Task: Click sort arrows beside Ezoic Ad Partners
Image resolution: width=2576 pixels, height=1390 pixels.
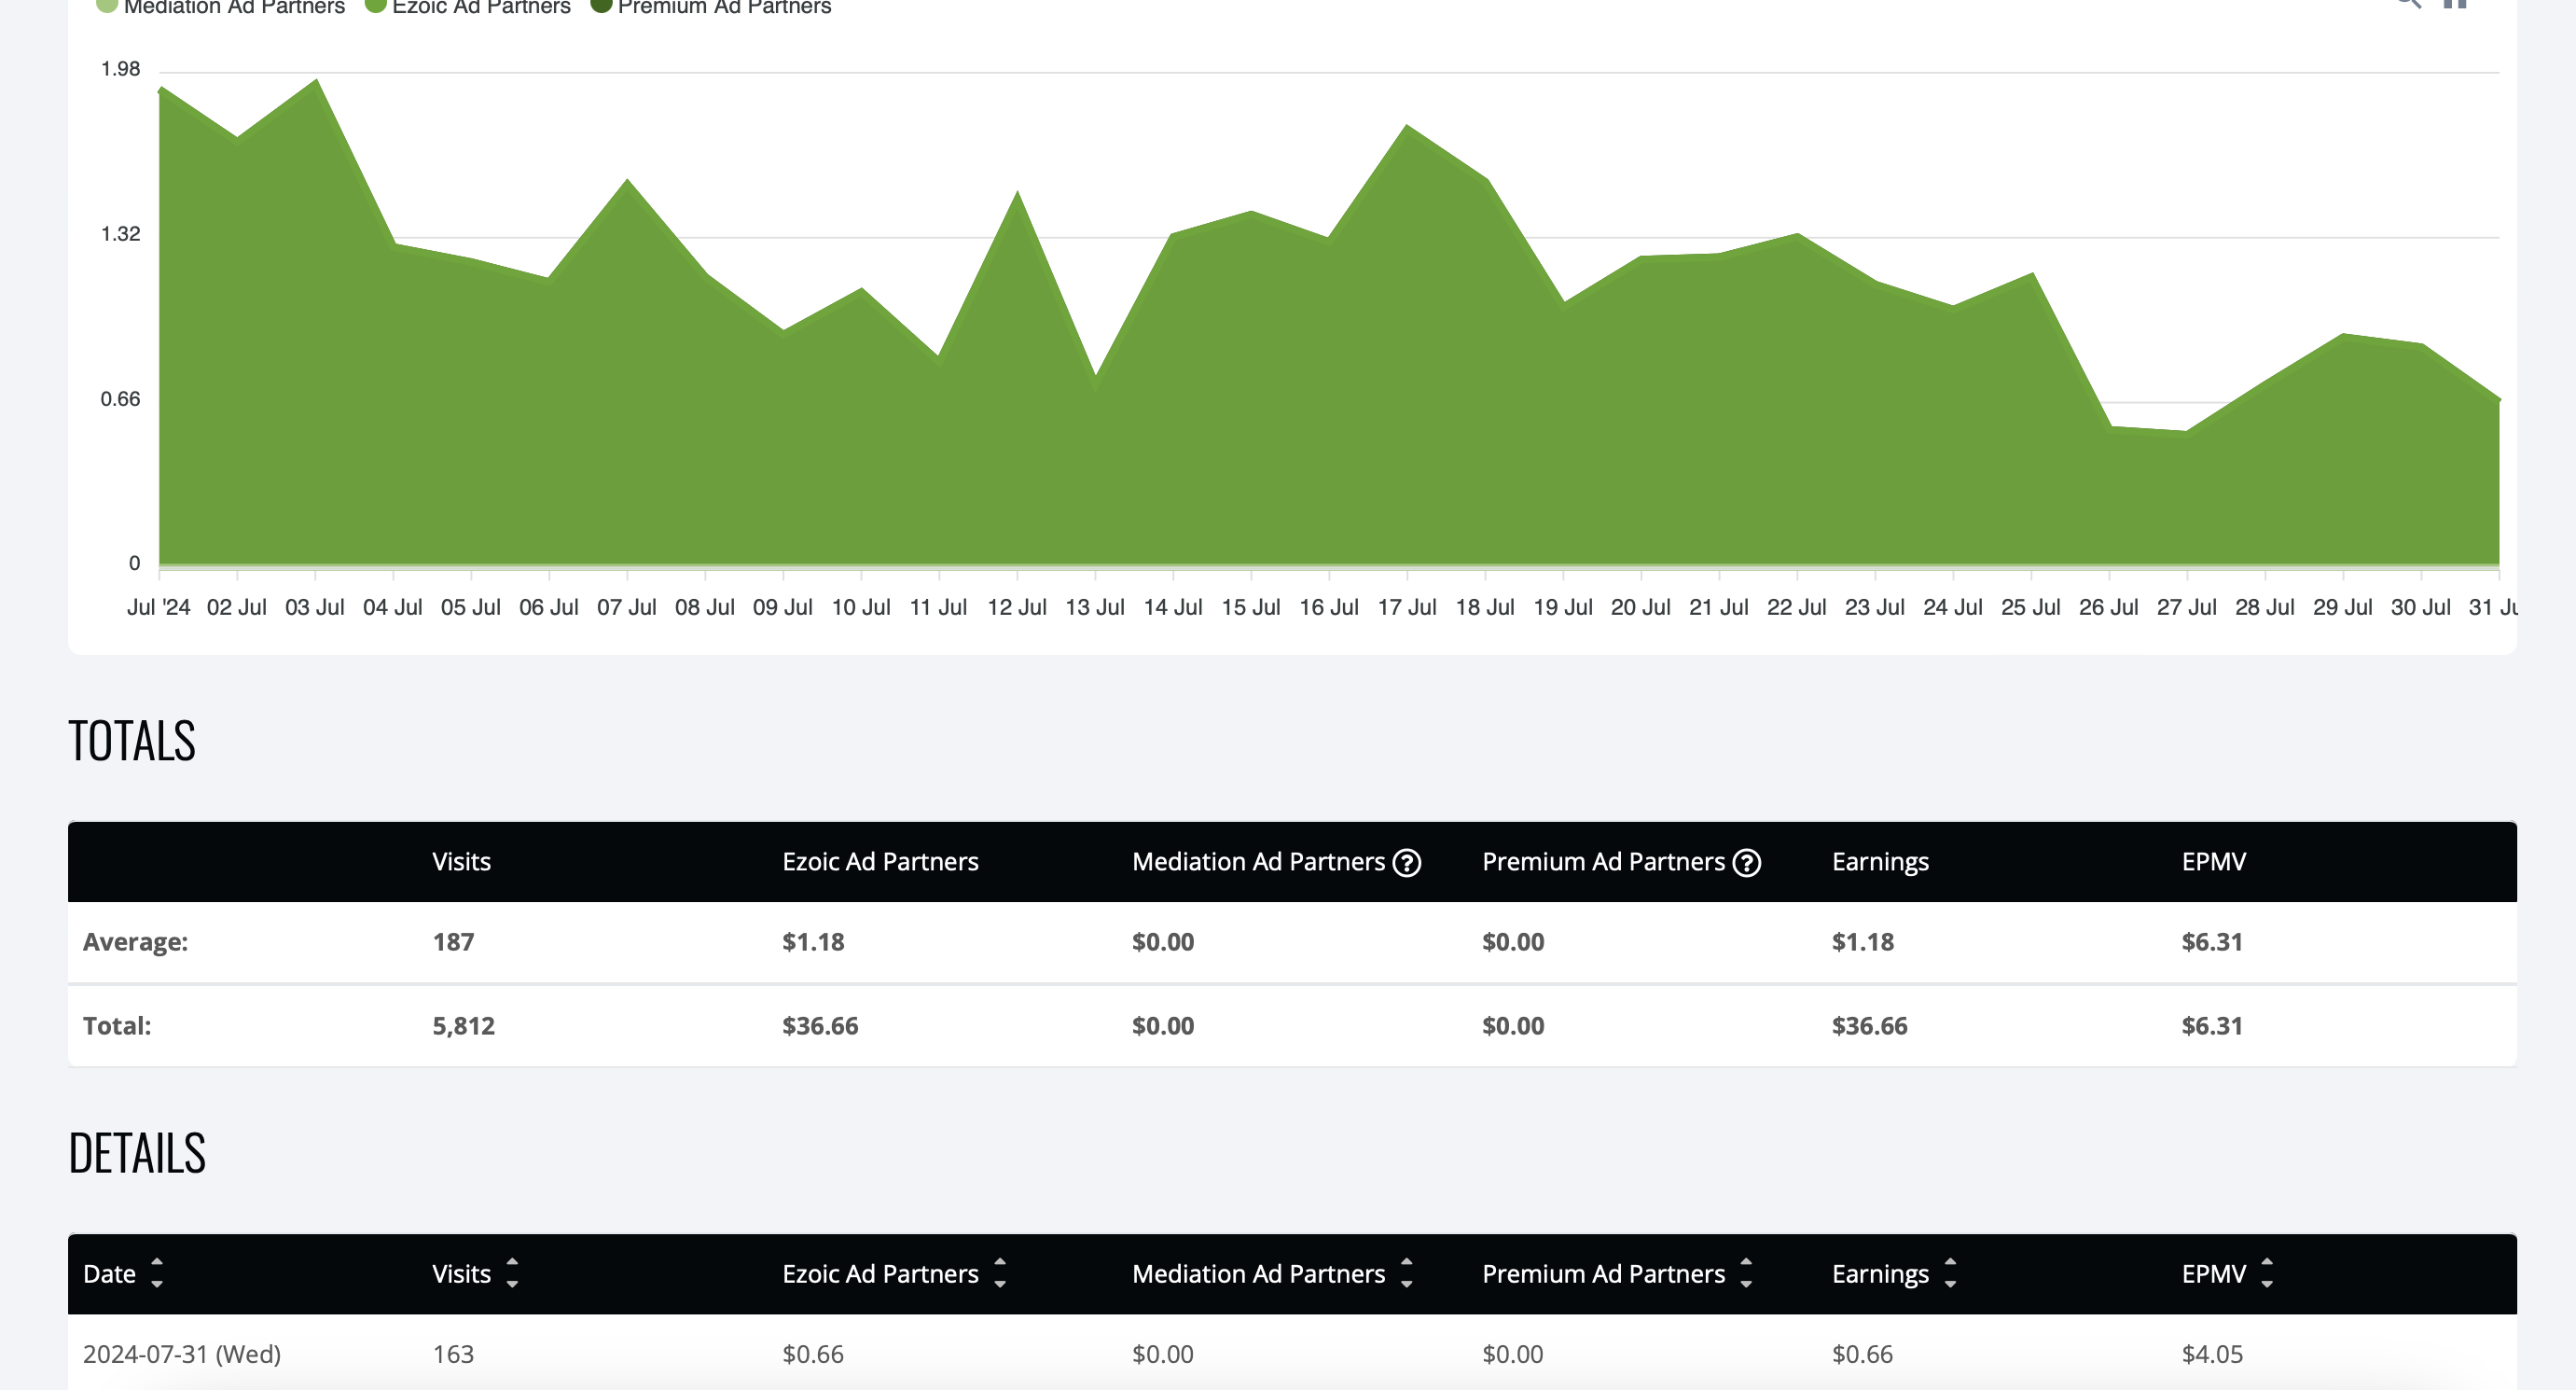Action: tap(1000, 1273)
